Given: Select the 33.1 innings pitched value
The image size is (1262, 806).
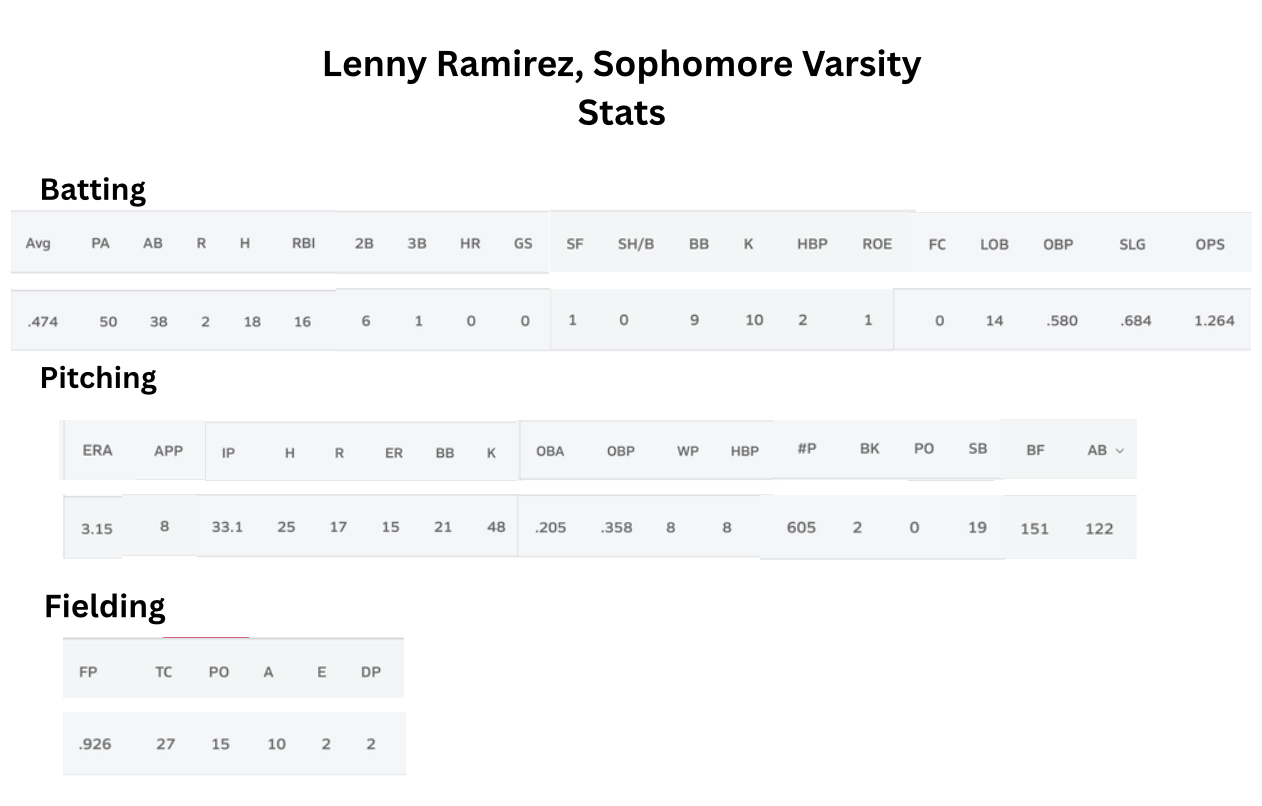Looking at the screenshot, I should pyautogui.click(x=227, y=527).
